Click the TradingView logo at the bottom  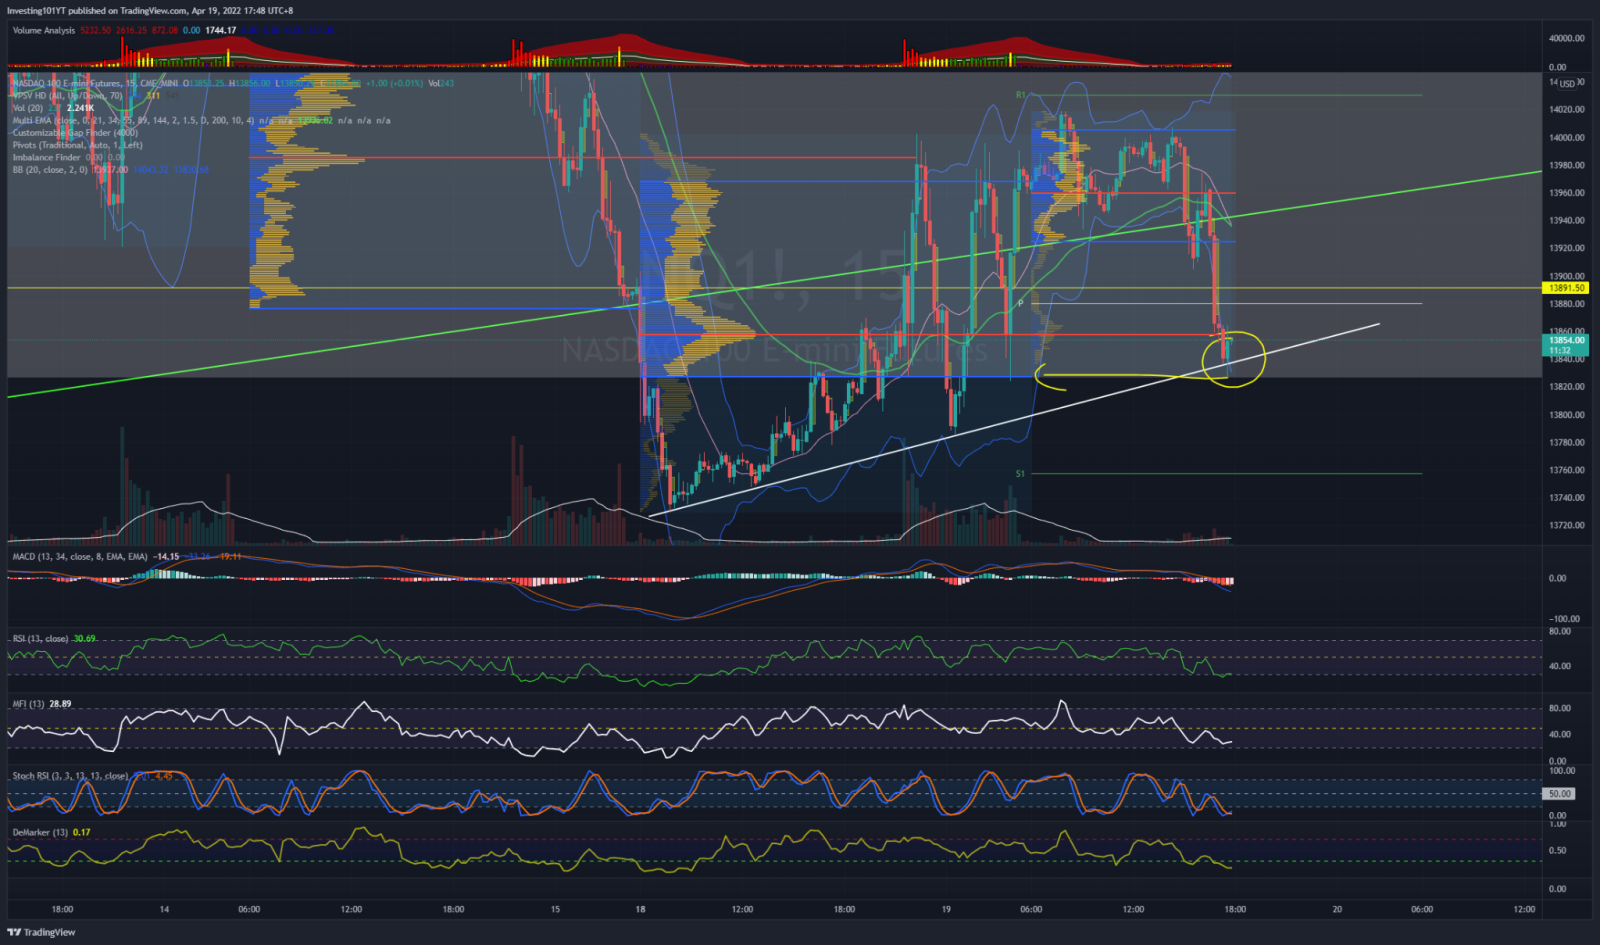click(x=41, y=932)
